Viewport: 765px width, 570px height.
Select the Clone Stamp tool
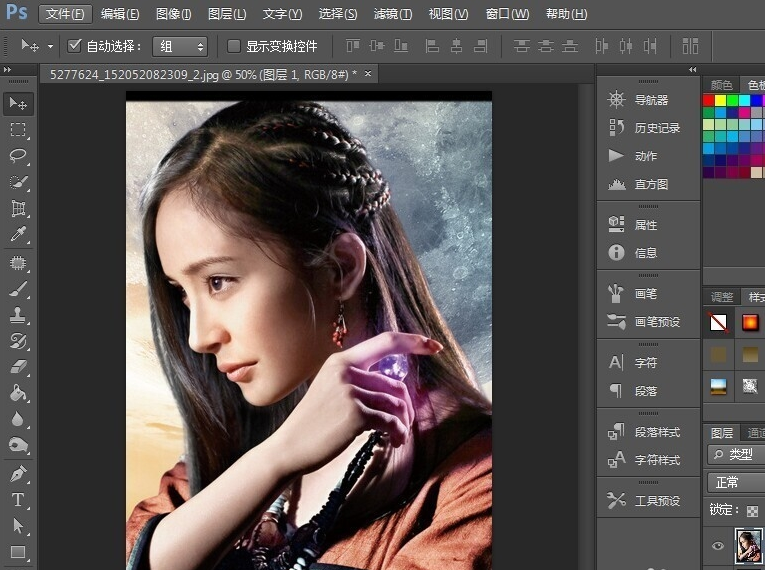pos(18,315)
